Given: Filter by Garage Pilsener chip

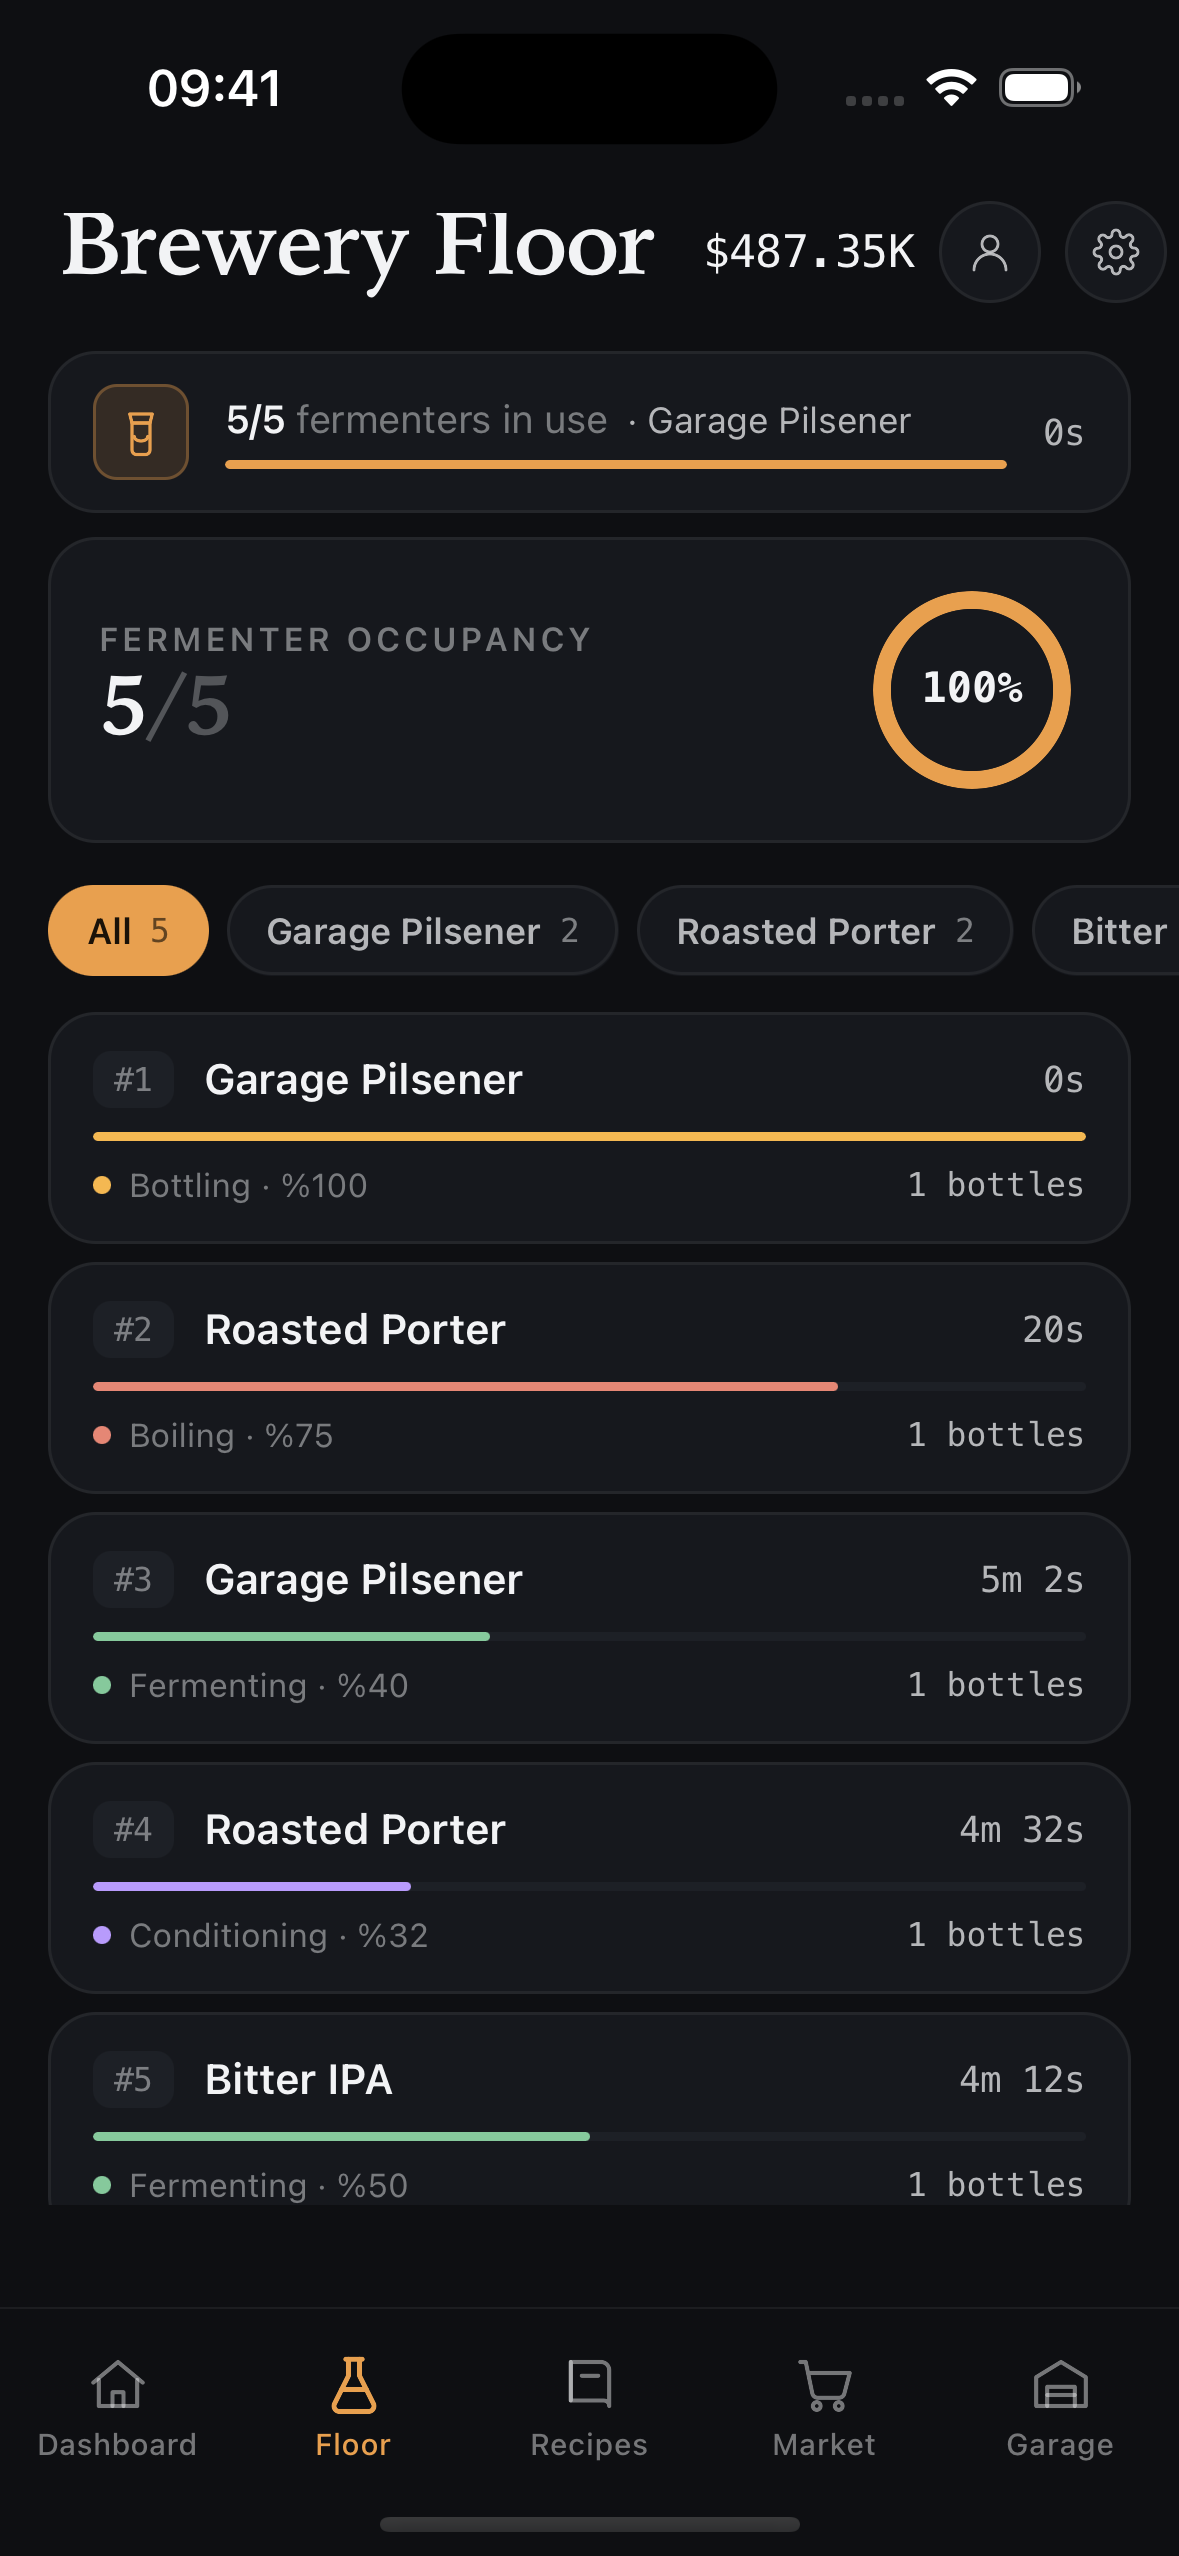Looking at the screenshot, I should [422, 931].
